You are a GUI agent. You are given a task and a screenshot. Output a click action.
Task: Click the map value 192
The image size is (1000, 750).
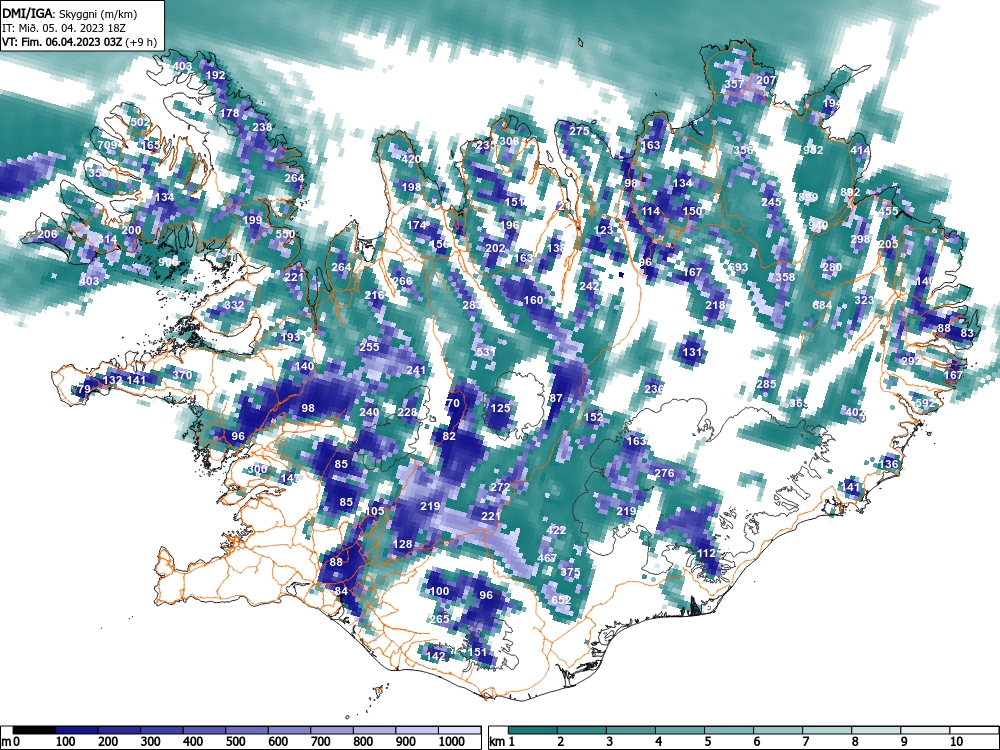point(216,75)
